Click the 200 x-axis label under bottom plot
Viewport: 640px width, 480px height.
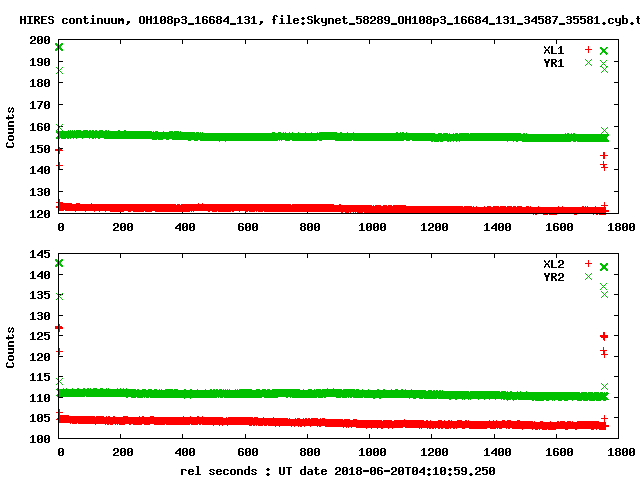pyautogui.click(x=123, y=452)
